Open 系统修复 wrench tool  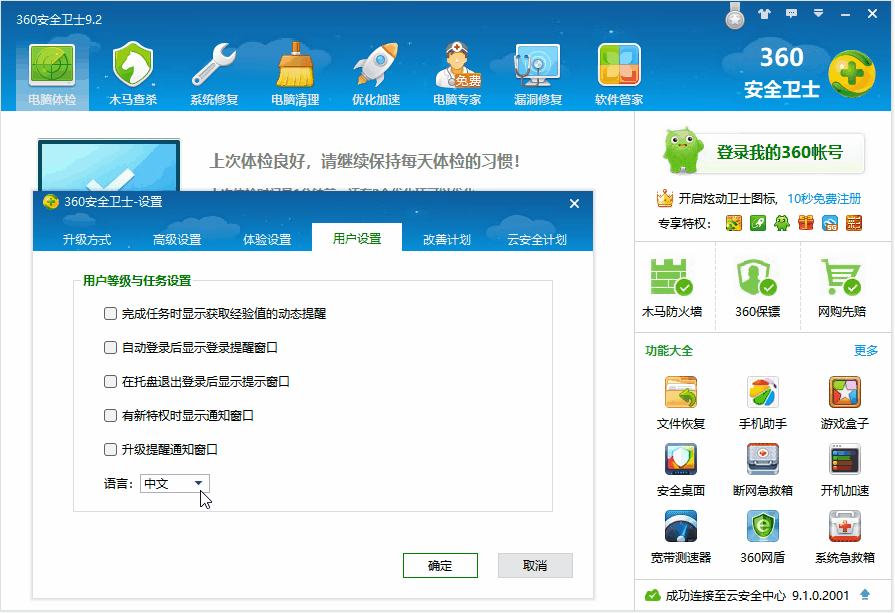214,74
